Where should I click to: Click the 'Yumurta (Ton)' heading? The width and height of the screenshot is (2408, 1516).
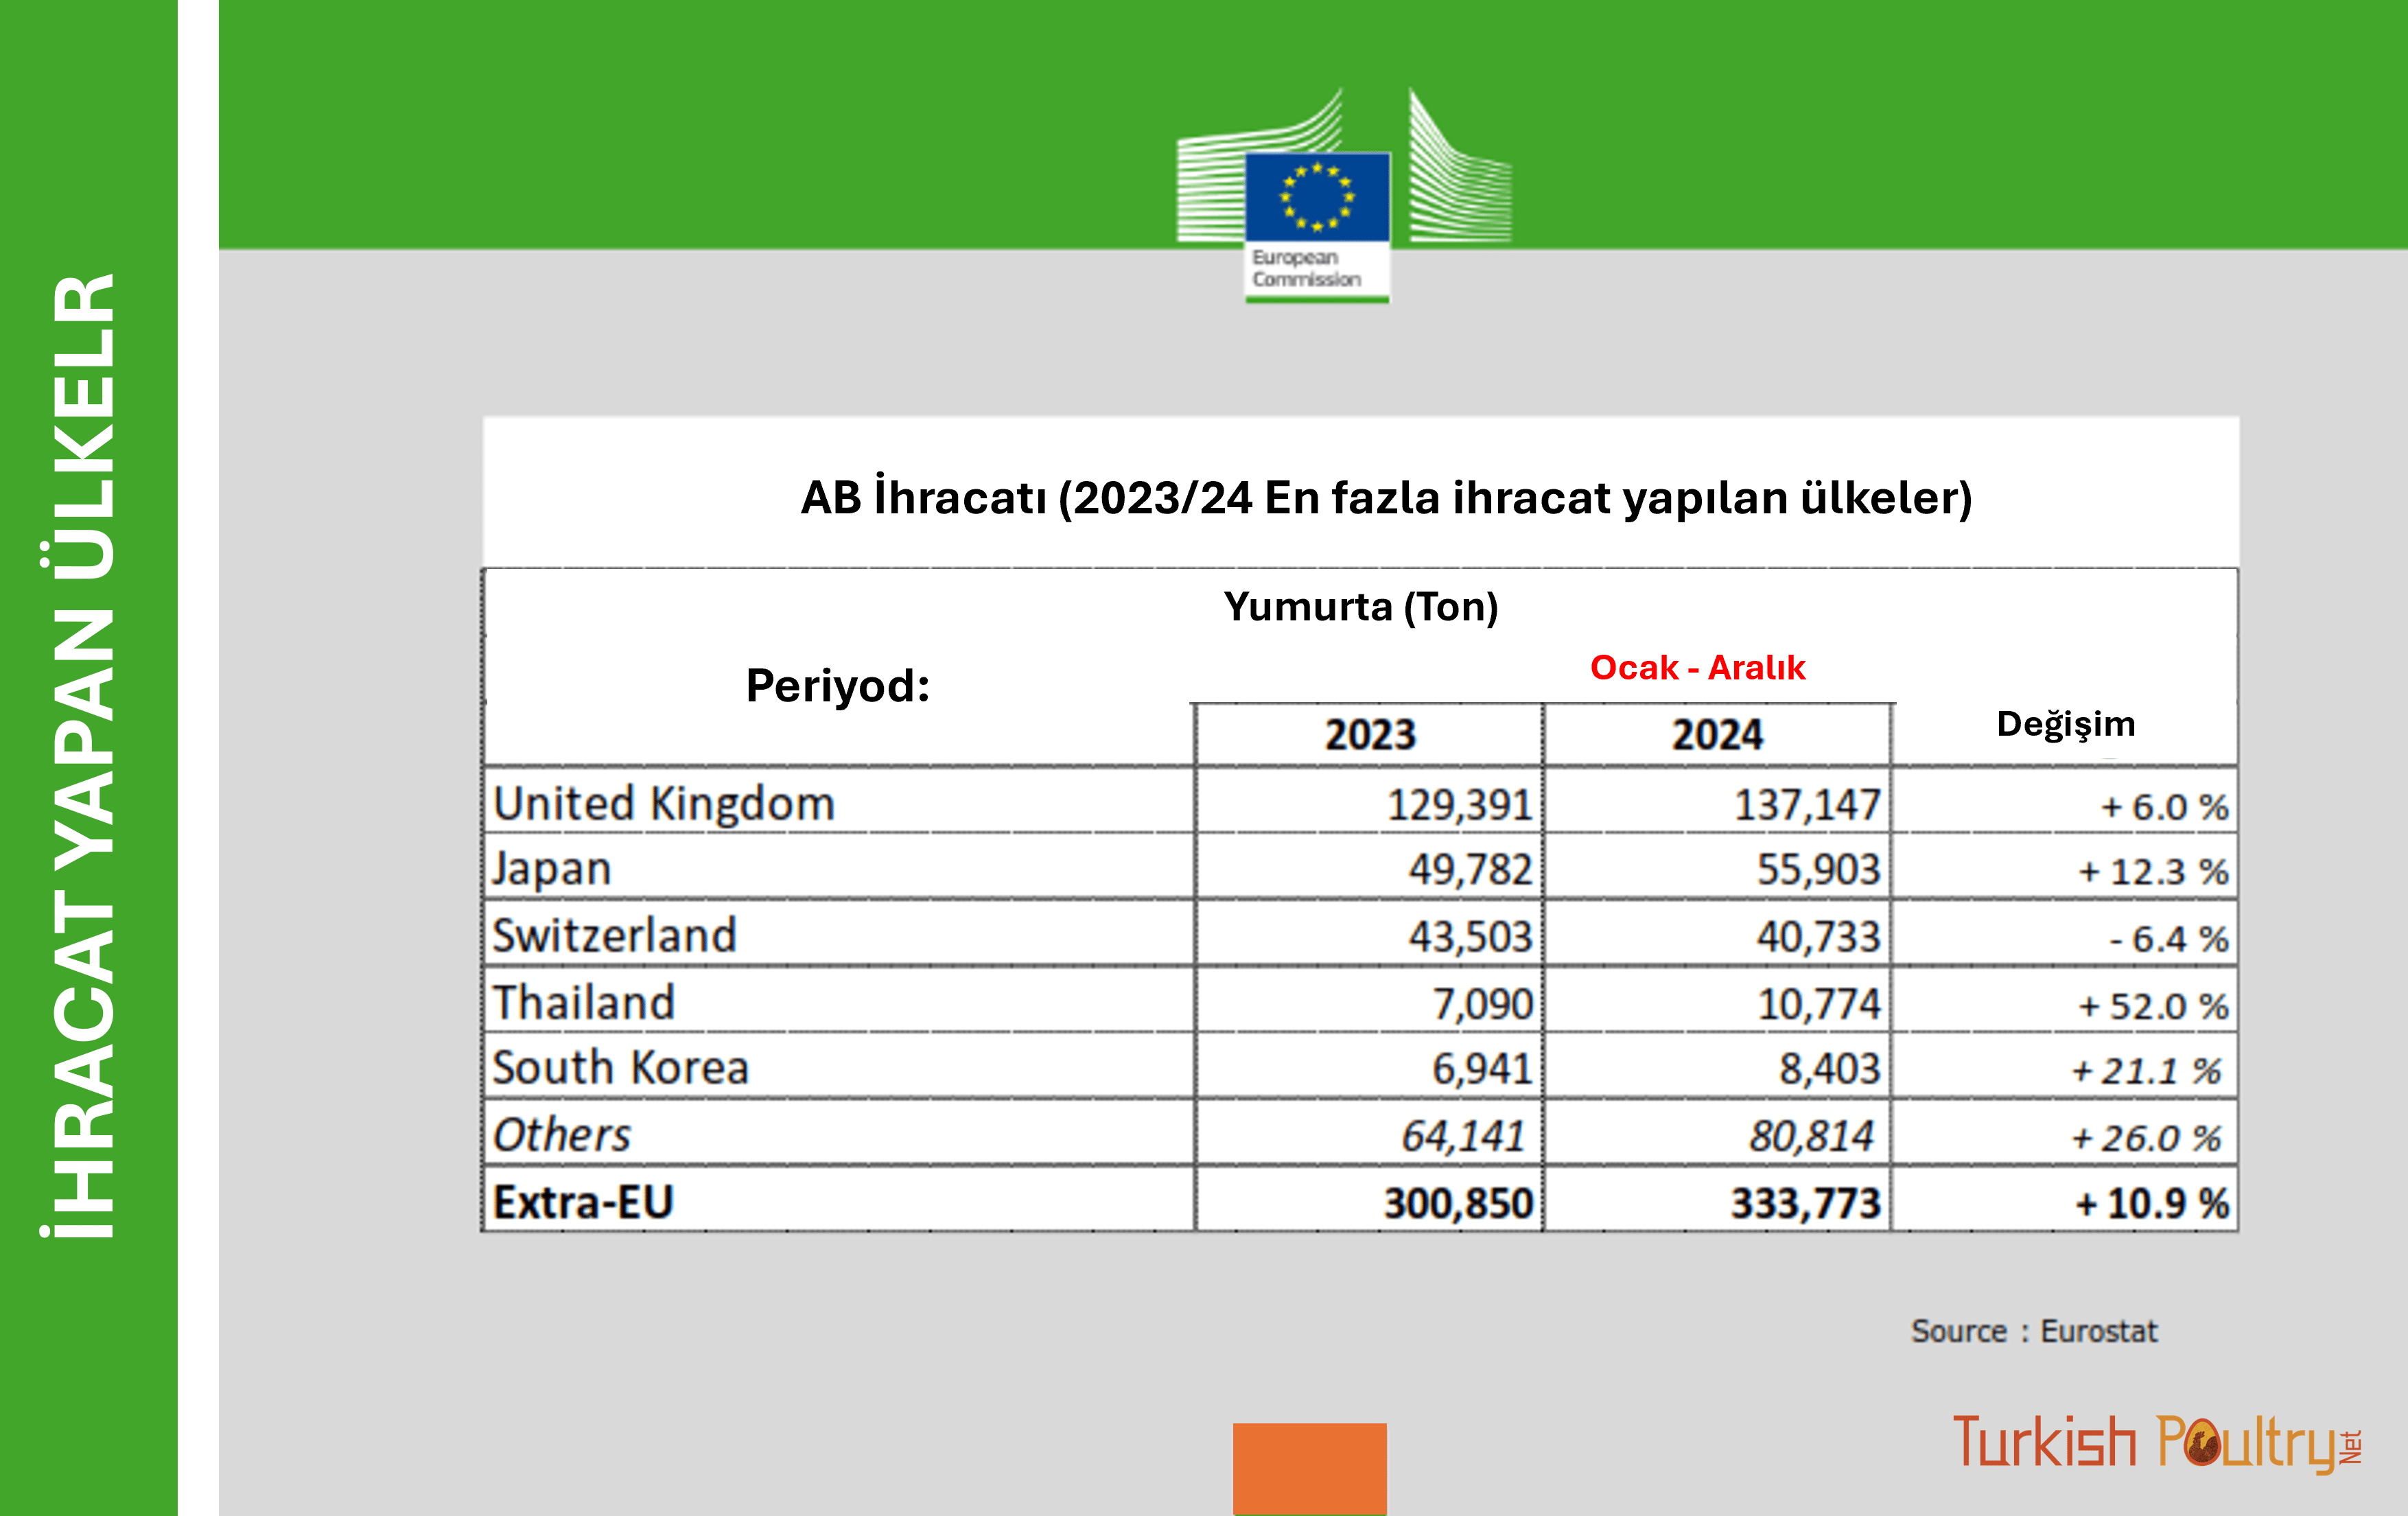(x=1360, y=607)
